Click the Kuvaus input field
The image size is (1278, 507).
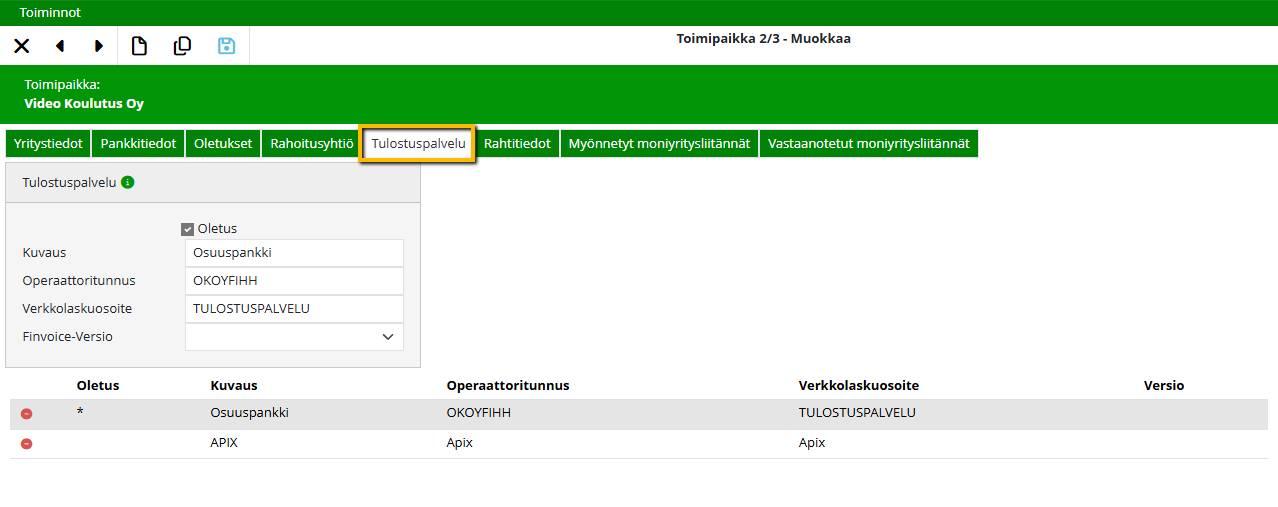(294, 253)
